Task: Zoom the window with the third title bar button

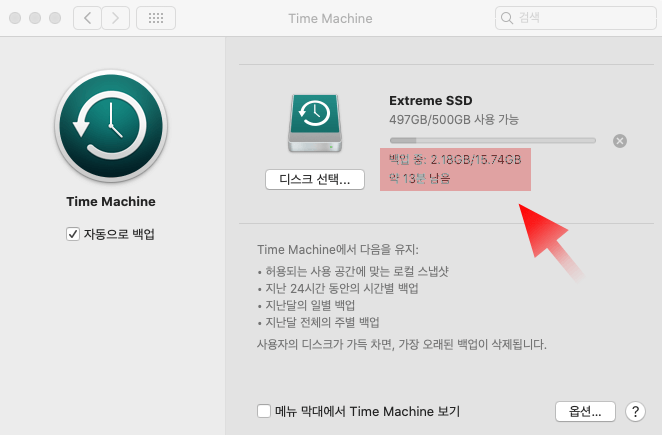Action: [x=55, y=18]
